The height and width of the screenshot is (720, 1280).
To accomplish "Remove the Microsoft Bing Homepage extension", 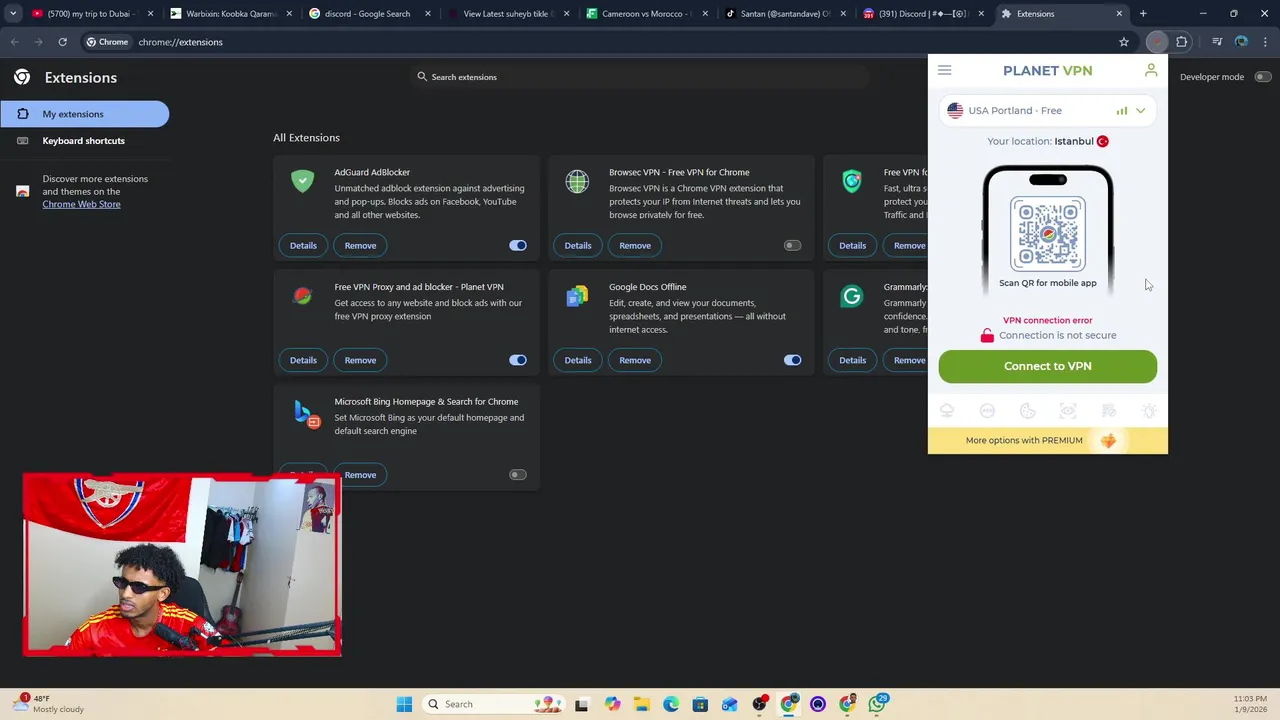I will point(360,475).
